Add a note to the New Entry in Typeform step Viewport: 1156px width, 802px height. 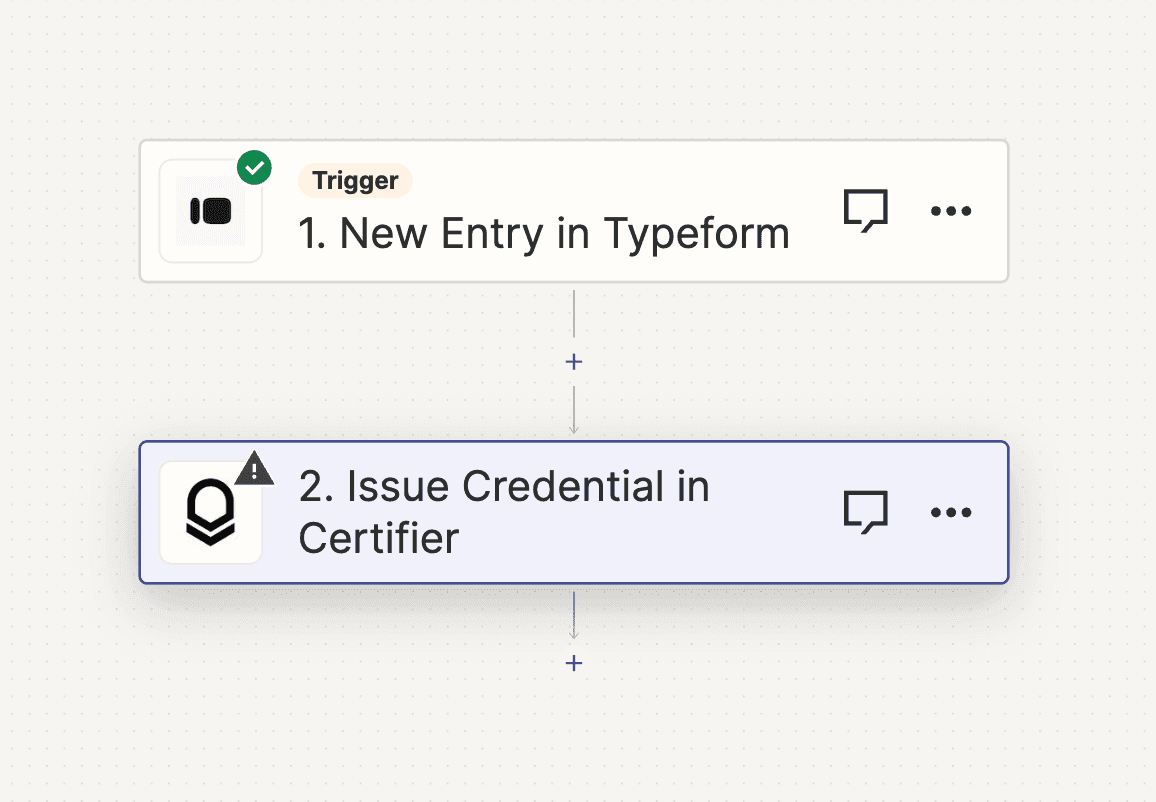(x=866, y=210)
